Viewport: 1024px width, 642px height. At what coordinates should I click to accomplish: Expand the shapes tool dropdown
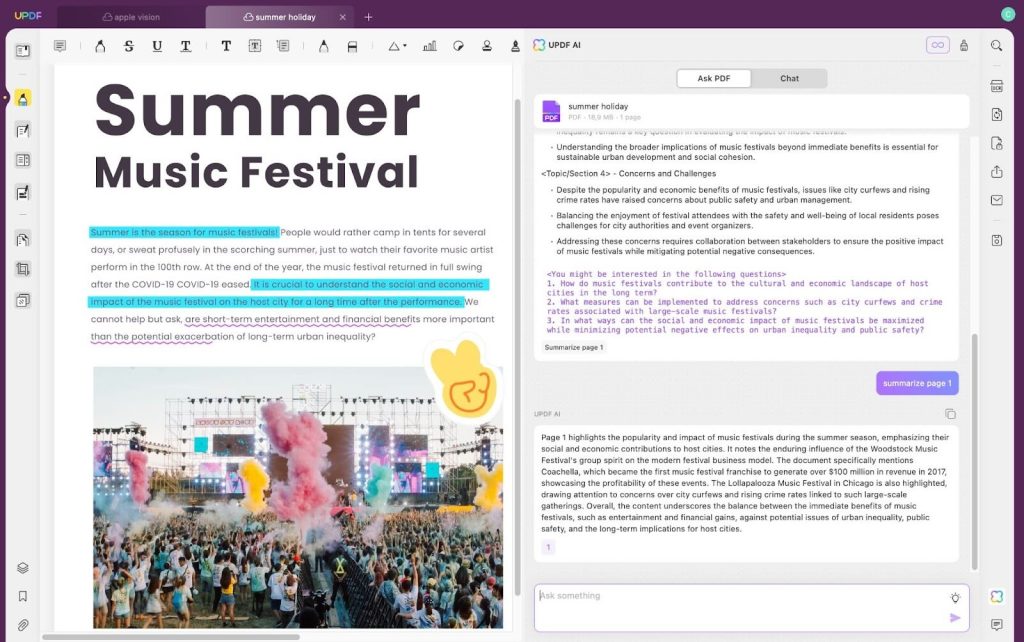(x=397, y=46)
